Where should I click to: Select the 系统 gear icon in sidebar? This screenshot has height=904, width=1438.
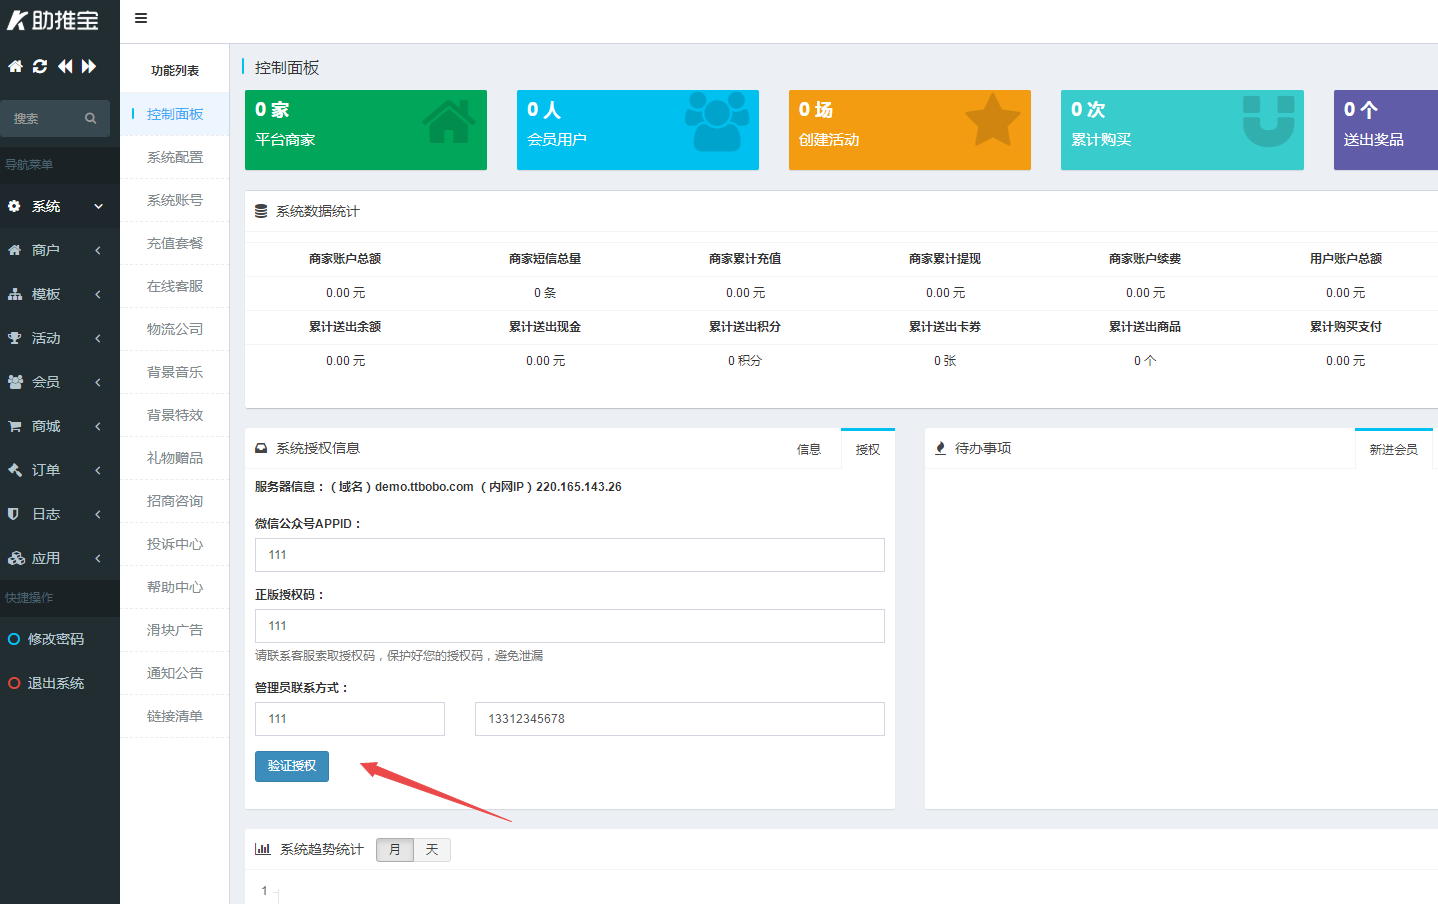[14, 206]
